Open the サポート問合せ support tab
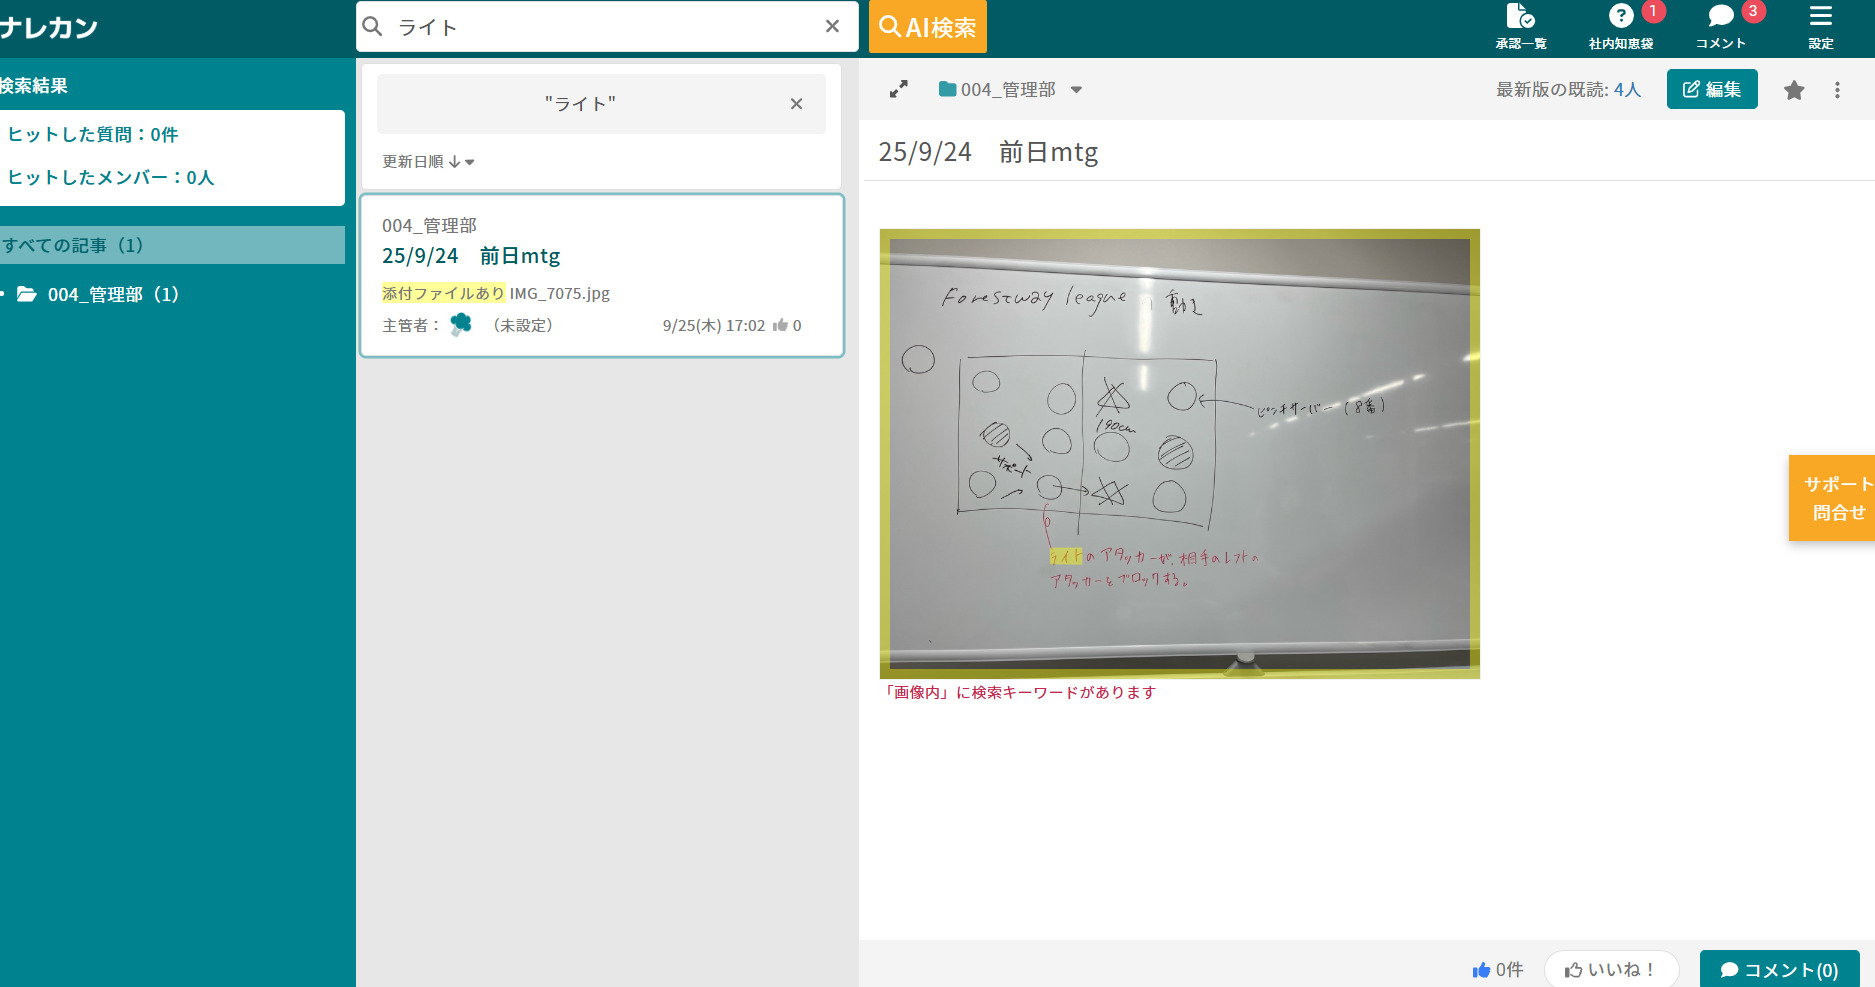Image resolution: width=1875 pixels, height=987 pixels. coord(1835,498)
